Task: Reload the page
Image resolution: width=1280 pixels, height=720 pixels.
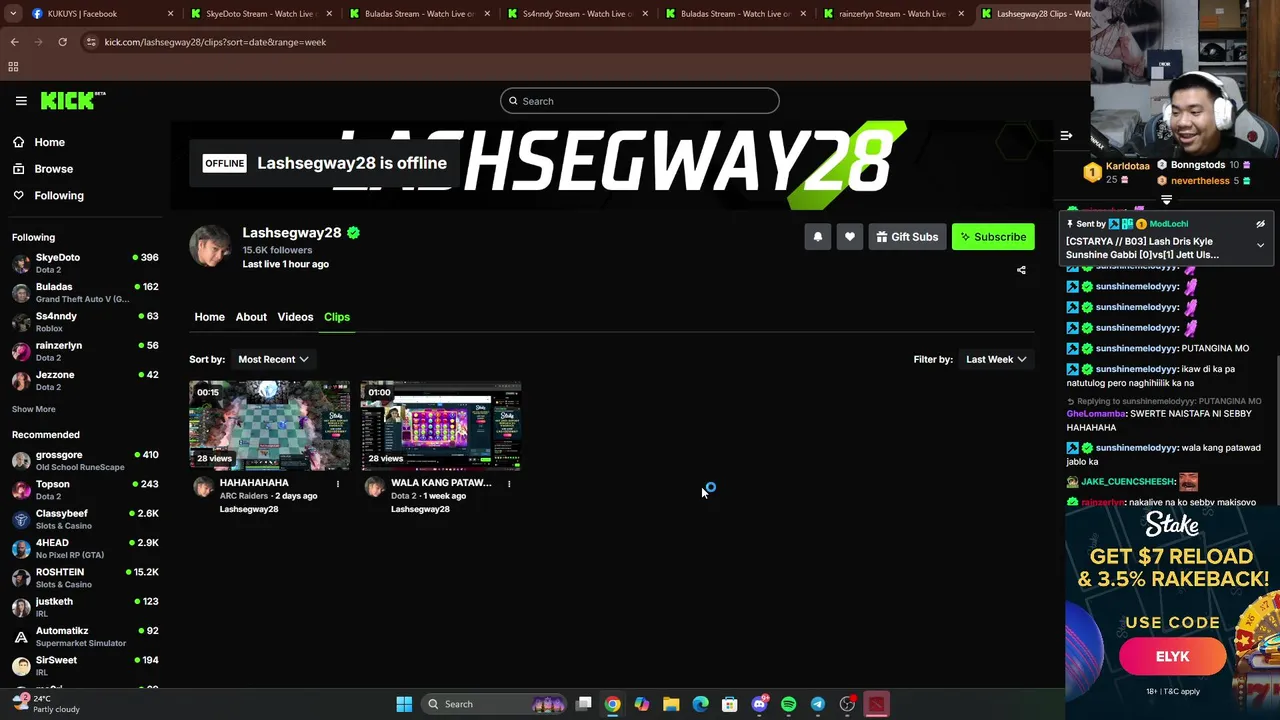Action: tap(62, 42)
